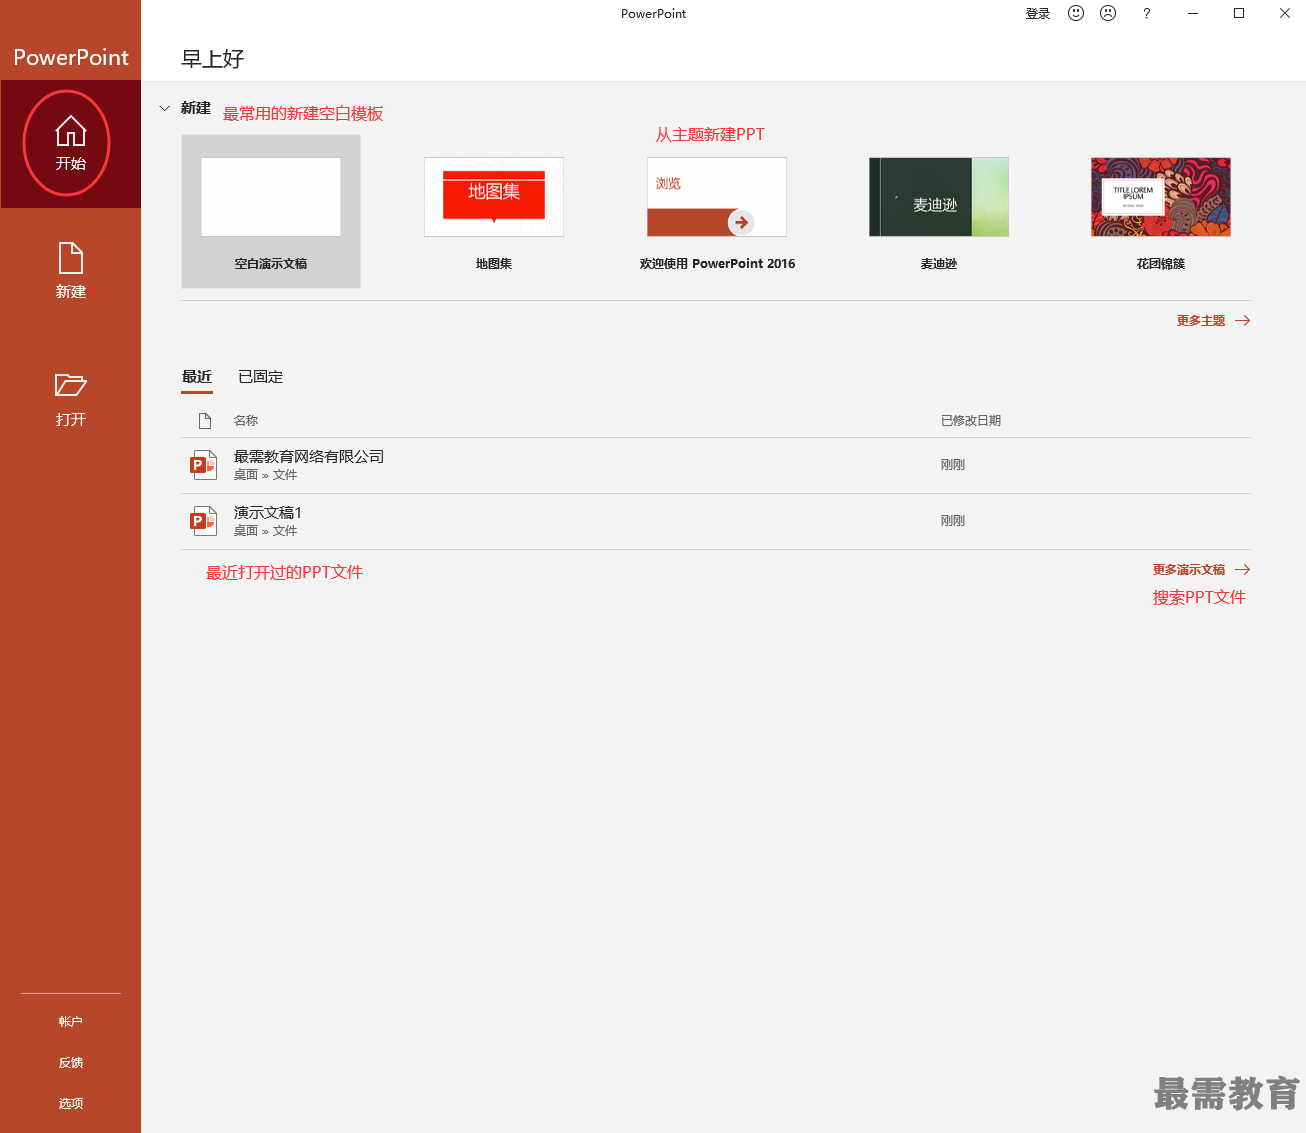Switch to the 已固定 tab

click(261, 377)
